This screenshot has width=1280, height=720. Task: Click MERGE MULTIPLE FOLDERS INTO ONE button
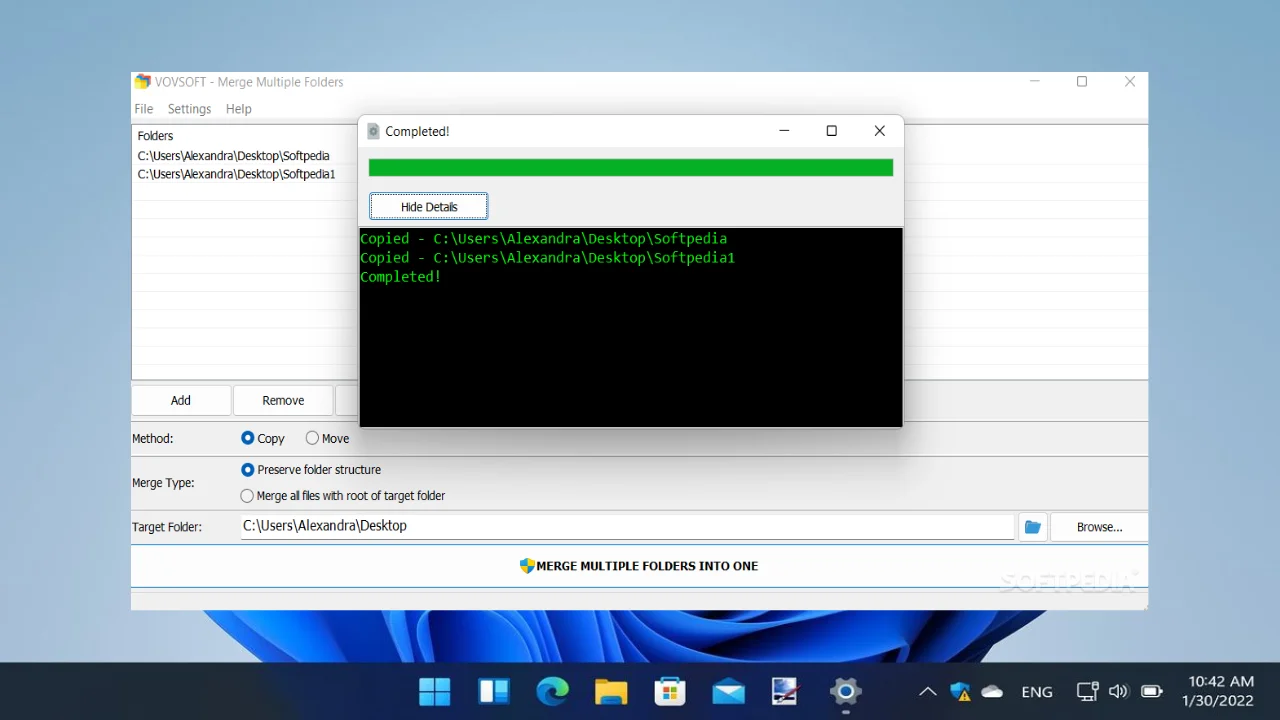tap(639, 566)
